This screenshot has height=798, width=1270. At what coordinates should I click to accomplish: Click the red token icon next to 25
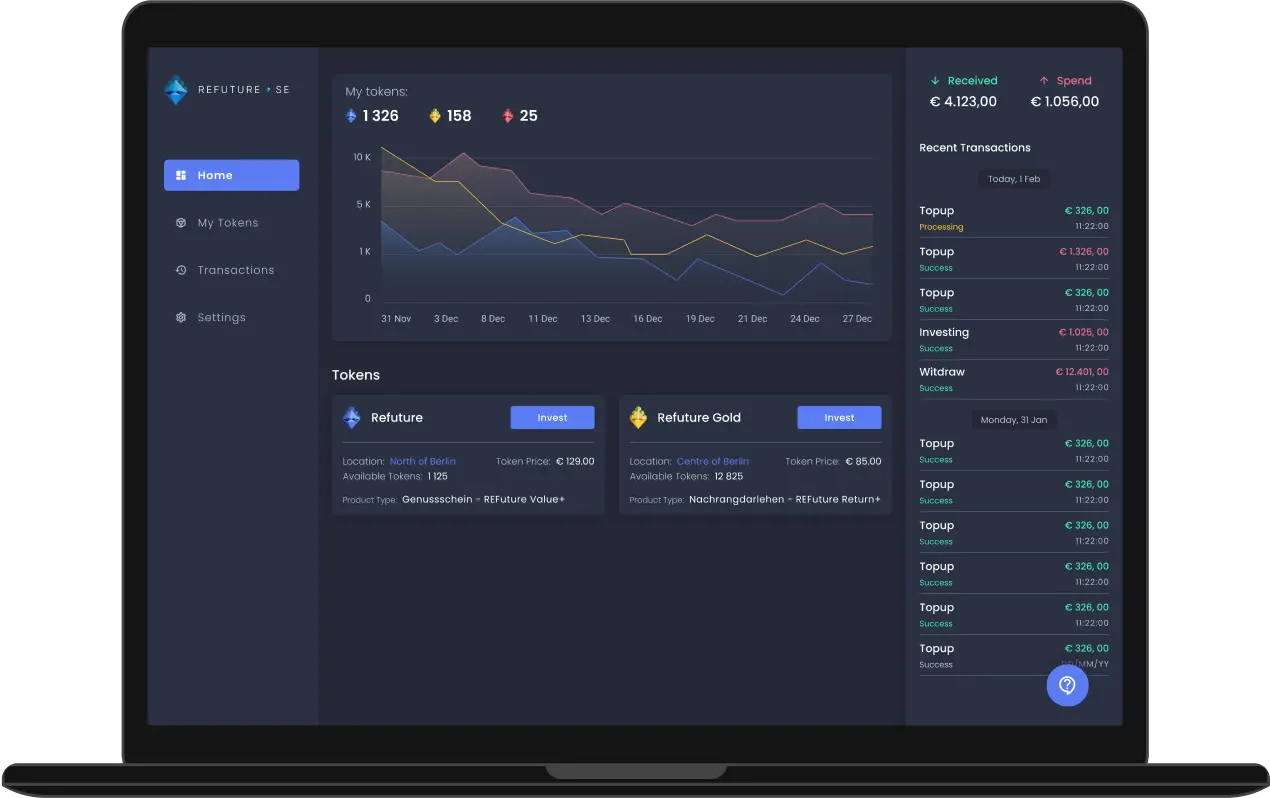[x=508, y=115]
